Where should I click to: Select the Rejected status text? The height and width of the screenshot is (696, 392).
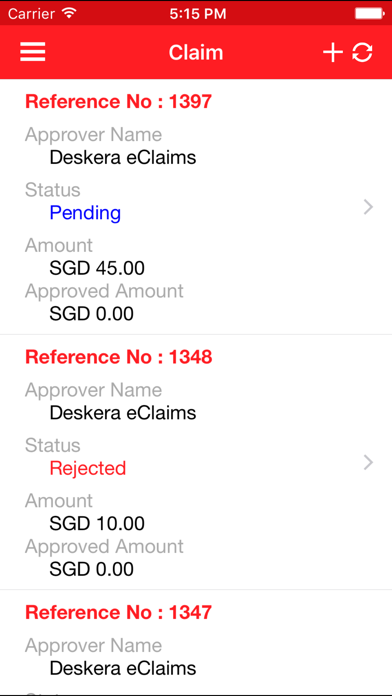(88, 468)
